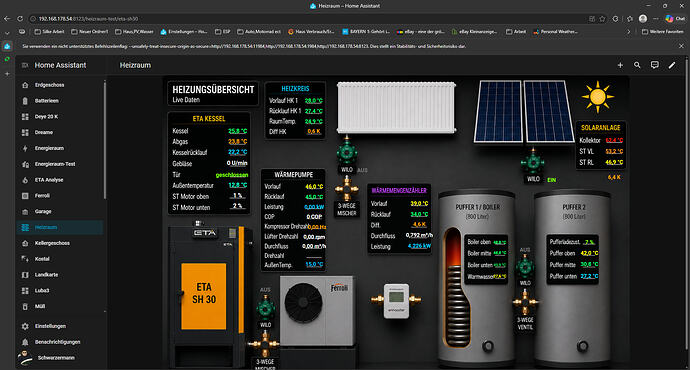Click the radiator image

(396, 107)
